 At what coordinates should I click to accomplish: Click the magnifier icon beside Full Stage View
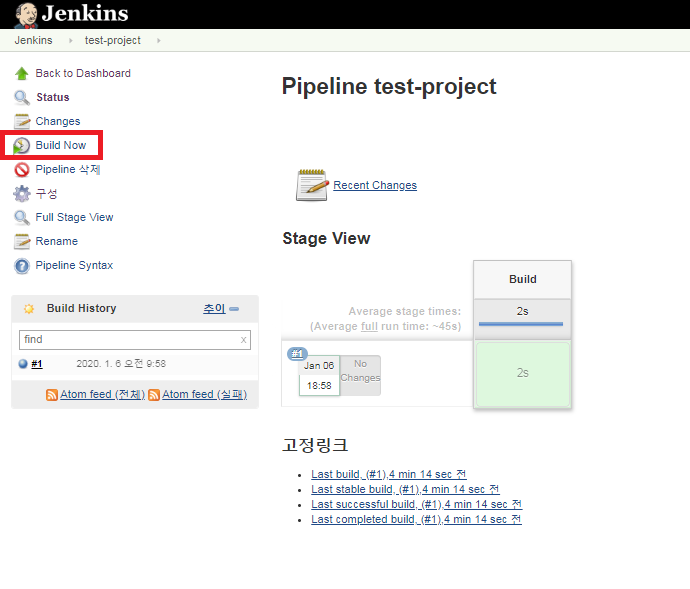click(22, 217)
